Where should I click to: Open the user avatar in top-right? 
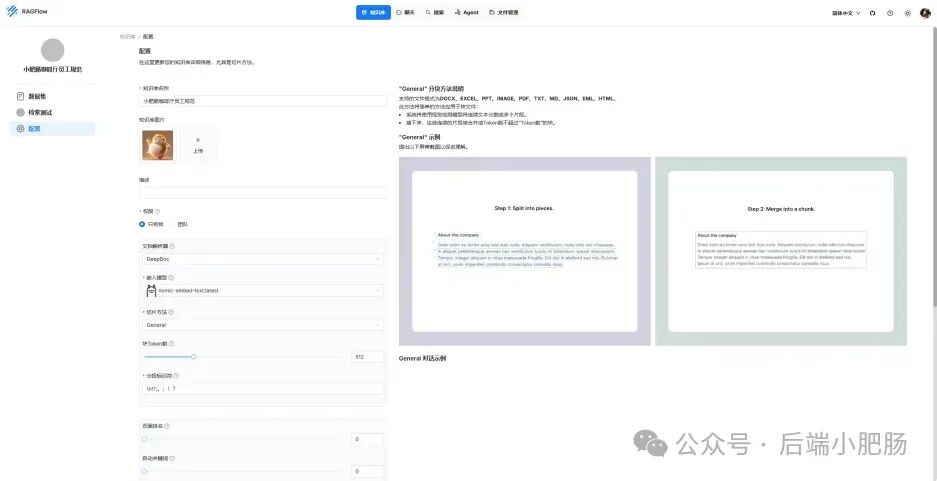925,13
